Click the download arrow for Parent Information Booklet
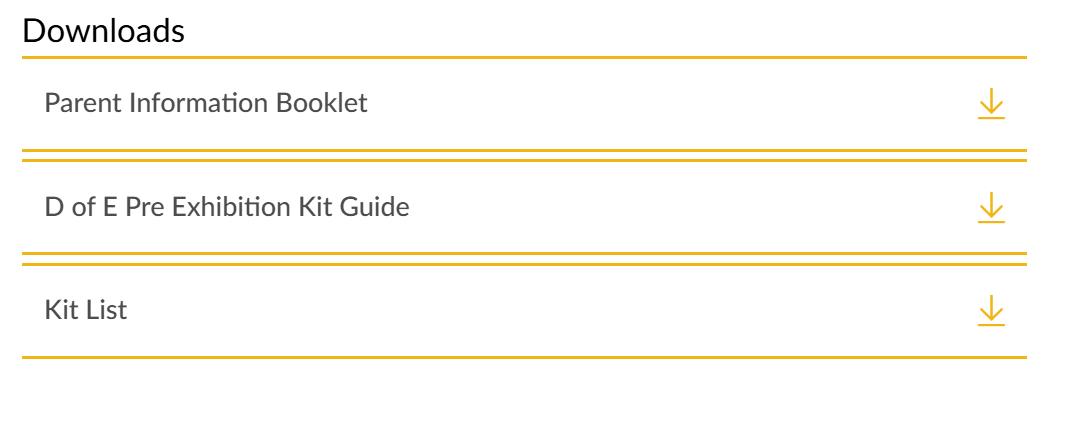1090x424 pixels. pos(990,103)
